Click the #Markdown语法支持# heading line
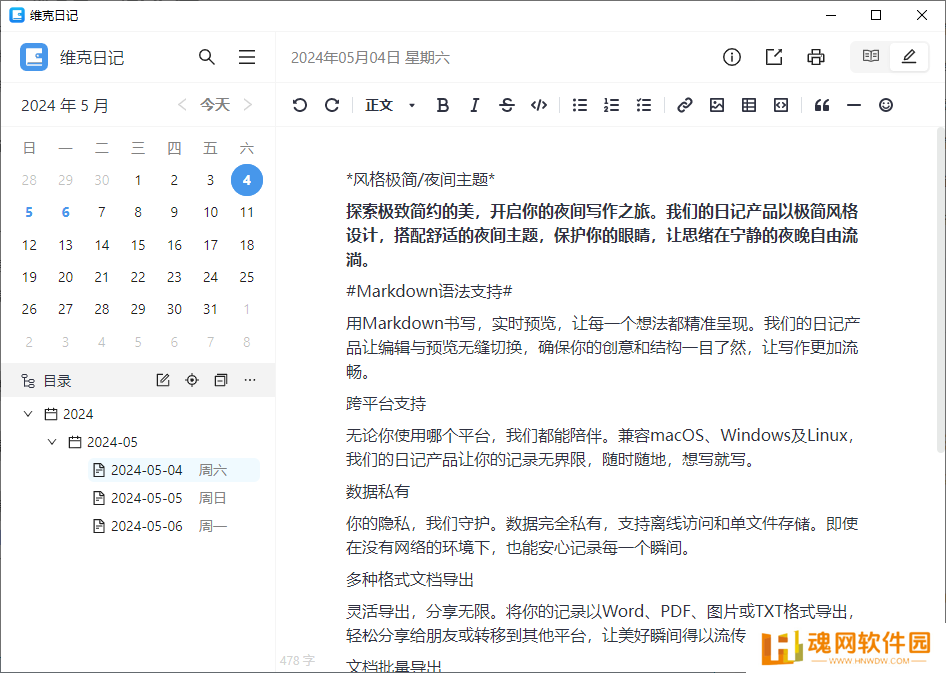 pos(429,291)
